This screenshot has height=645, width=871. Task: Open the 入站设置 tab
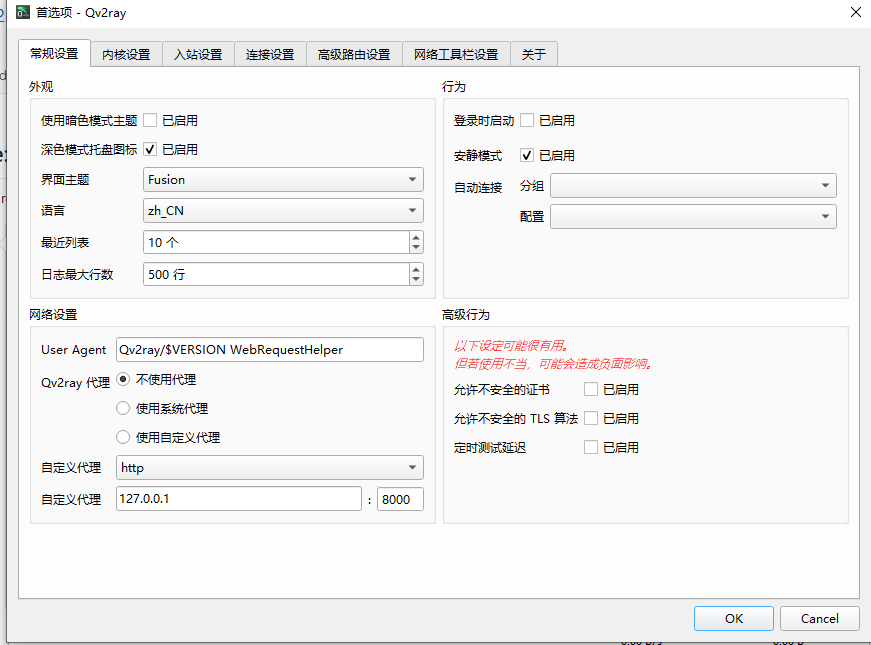click(x=198, y=54)
